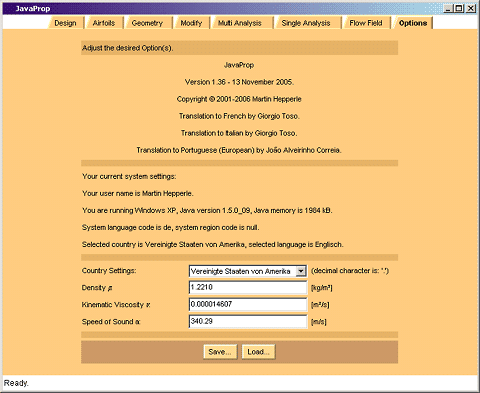Click the 'Speed of Sound' label
The height and width of the screenshot is (393, 480).
point(111,322)
